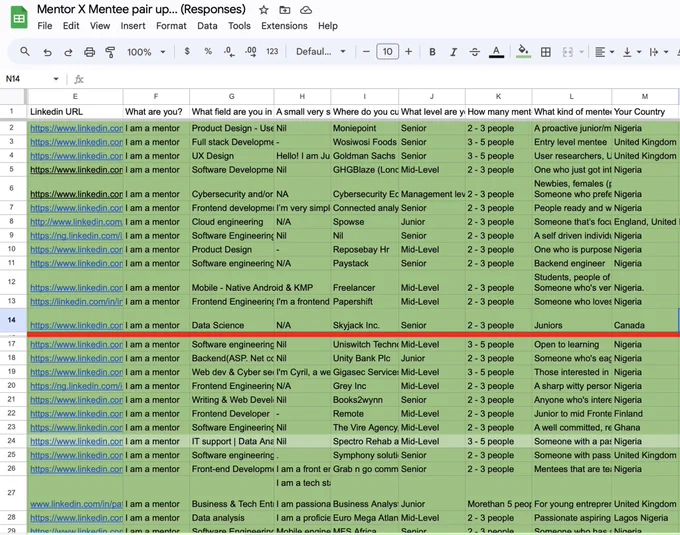
Task: Open the LinkedIn link in row 8
Action: [76, 222]
